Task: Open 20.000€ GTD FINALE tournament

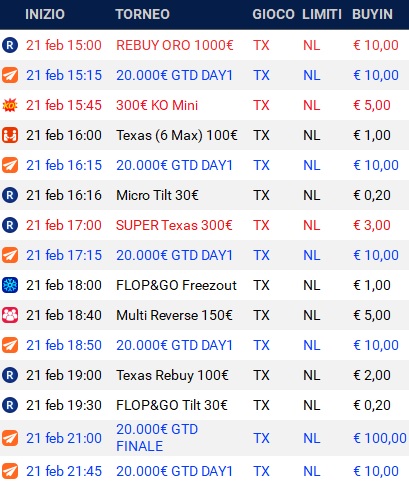Action: [x=157, y=438]
